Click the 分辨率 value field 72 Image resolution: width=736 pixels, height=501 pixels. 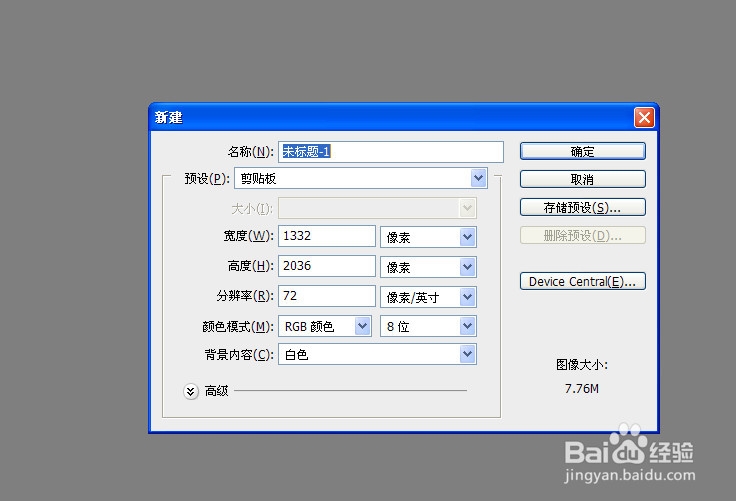click(327, 296)
